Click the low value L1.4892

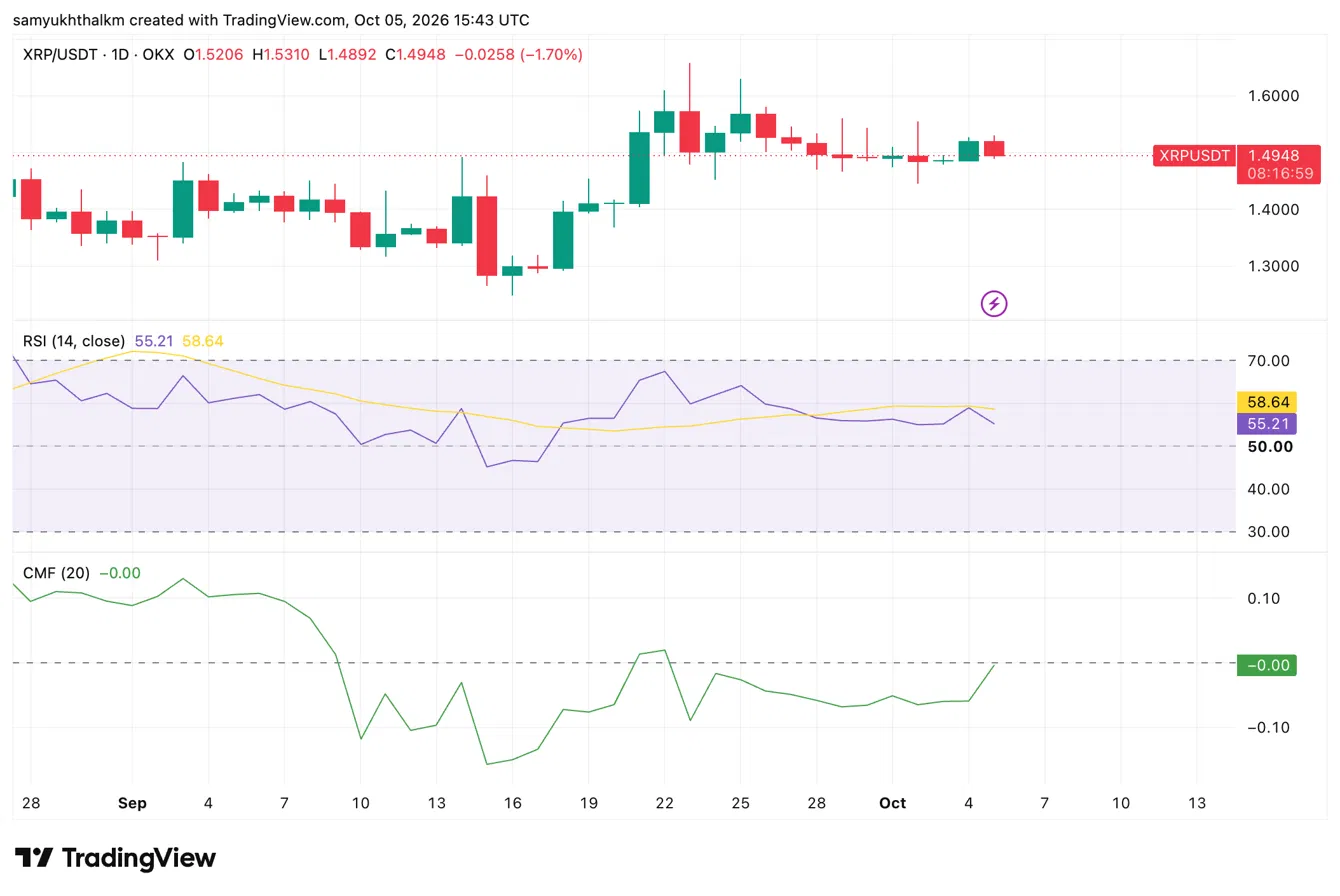pyautogui.click(x=347, y=55)
